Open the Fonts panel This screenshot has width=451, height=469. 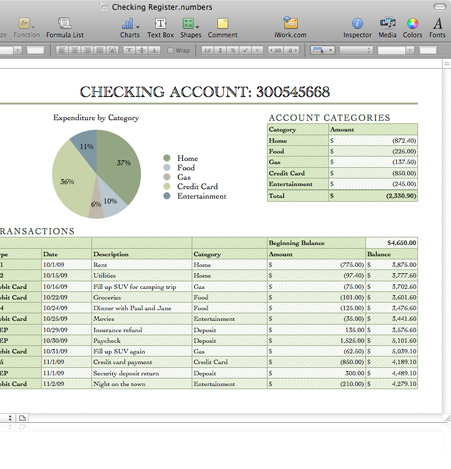pos(437,27)
